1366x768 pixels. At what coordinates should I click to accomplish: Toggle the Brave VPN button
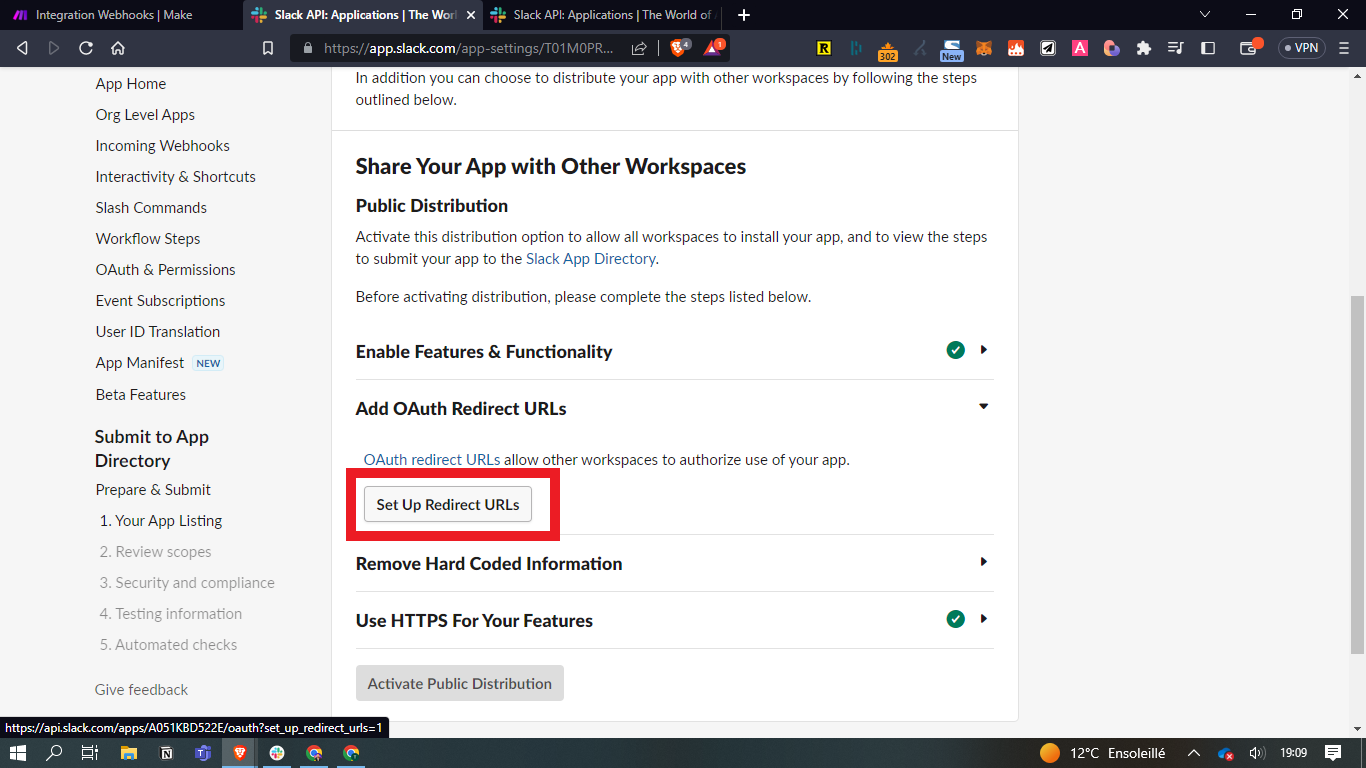pyautogui.click(x=1301, y=48)
